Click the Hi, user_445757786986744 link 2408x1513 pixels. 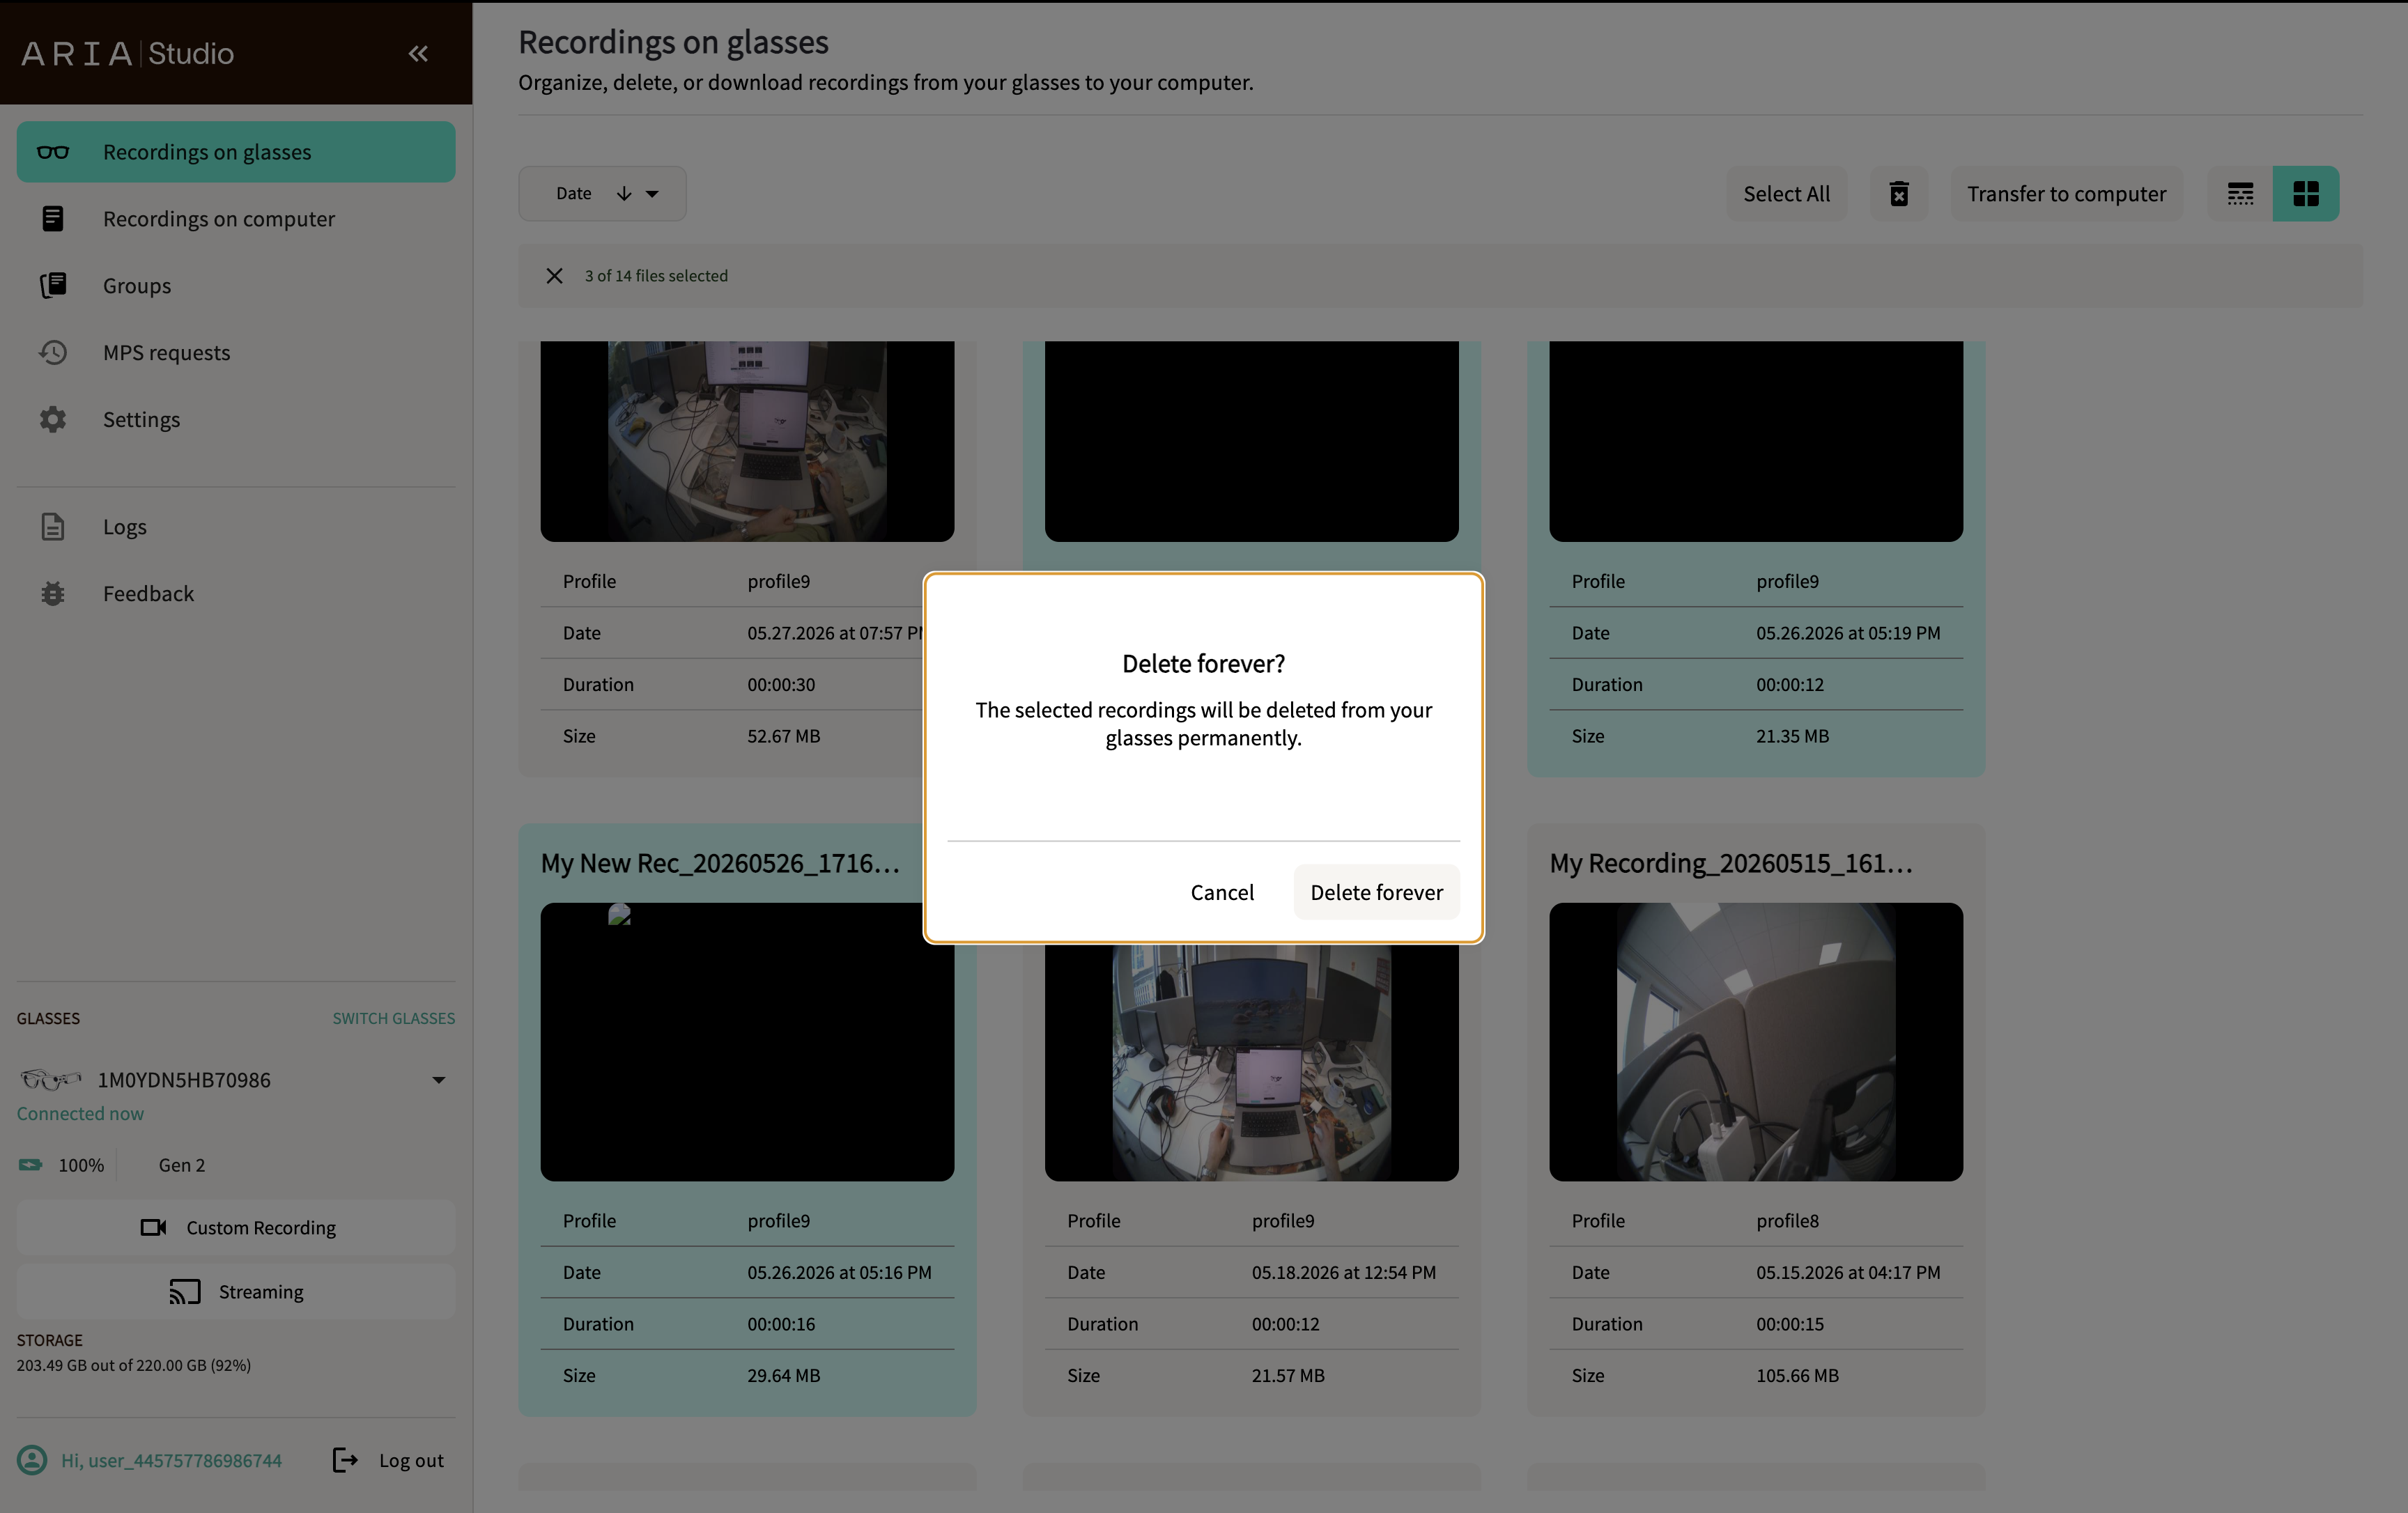[171, 1460]
